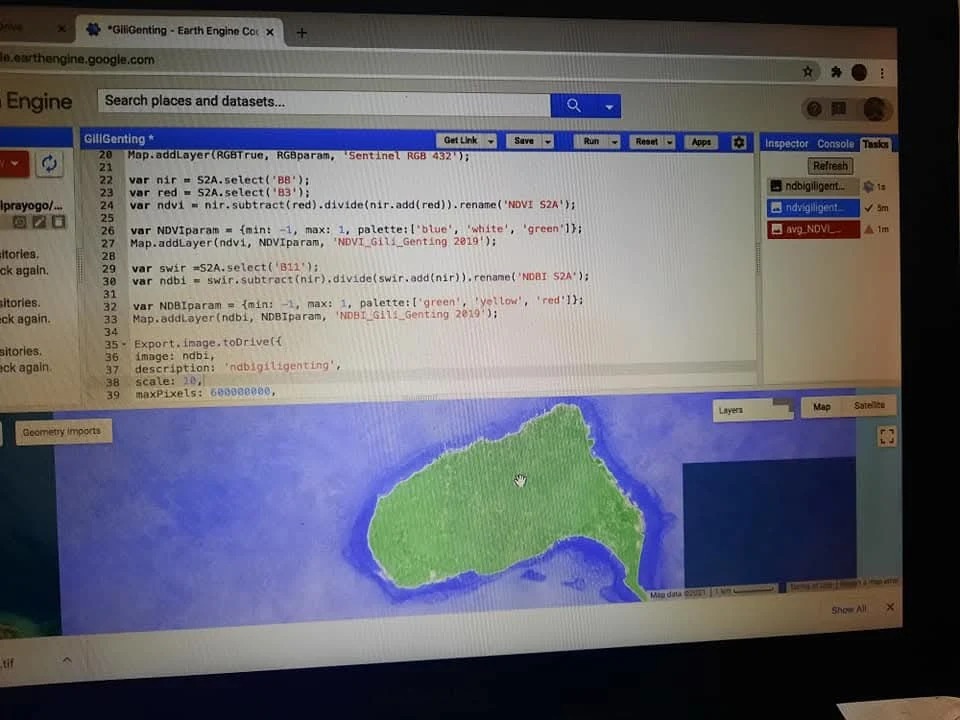Click the repository edit pencil icon
The height and width of the screenshot is (720, 960).
pos(39,222)
